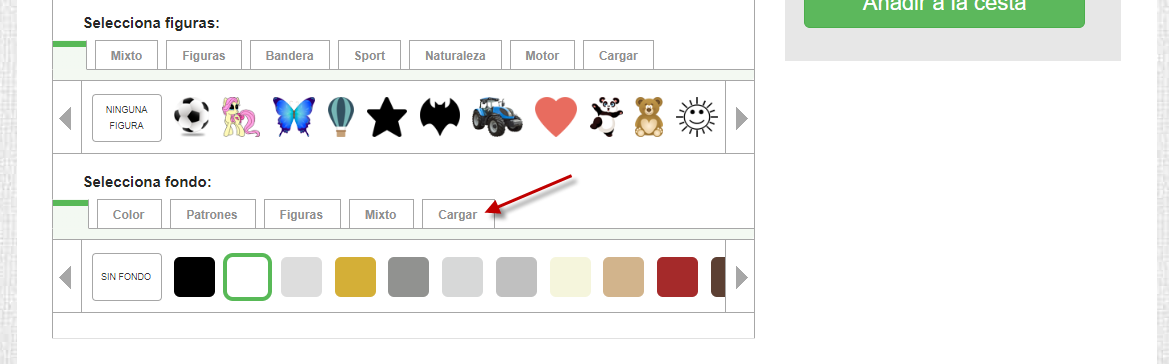Select the teddy bear figure
The width and height of the screenshot is (1169, 364).
(x=649, y=117)
